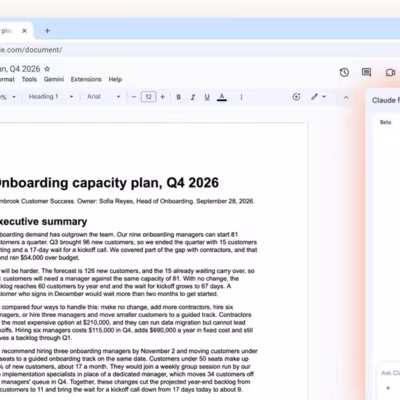Open more toolbar options menu
The width and height of the screenshot is (400, 400).
pyautogui.click(x=241, y=97)
